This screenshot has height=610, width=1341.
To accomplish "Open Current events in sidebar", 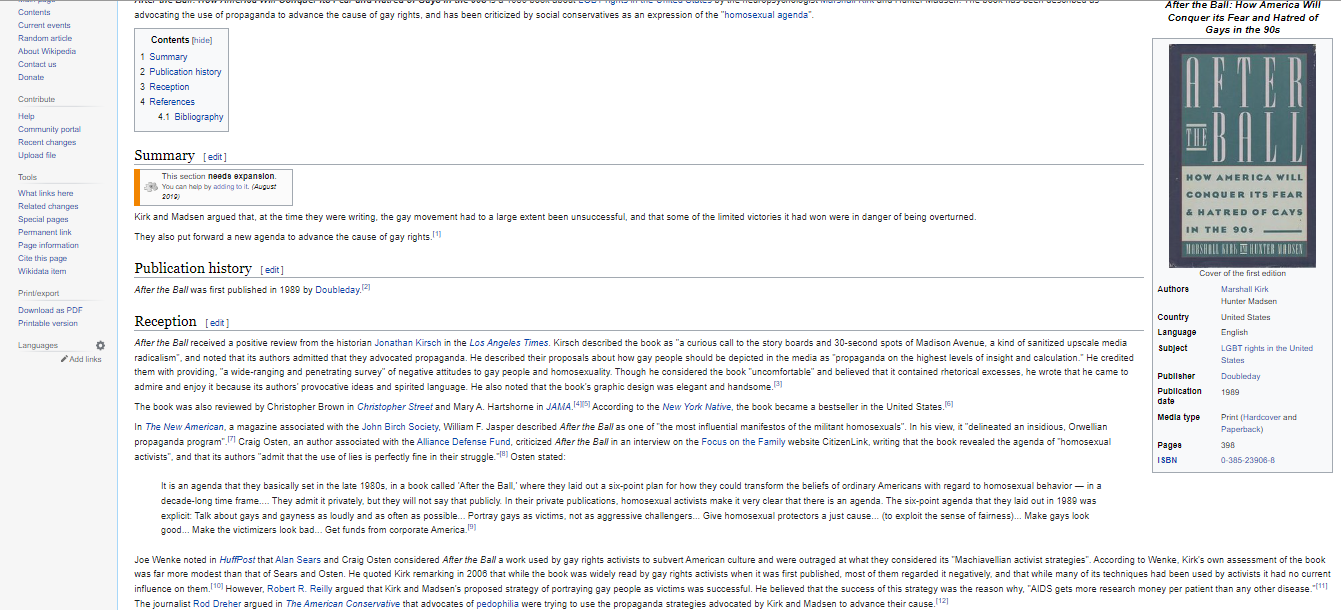I will point(44,25).
